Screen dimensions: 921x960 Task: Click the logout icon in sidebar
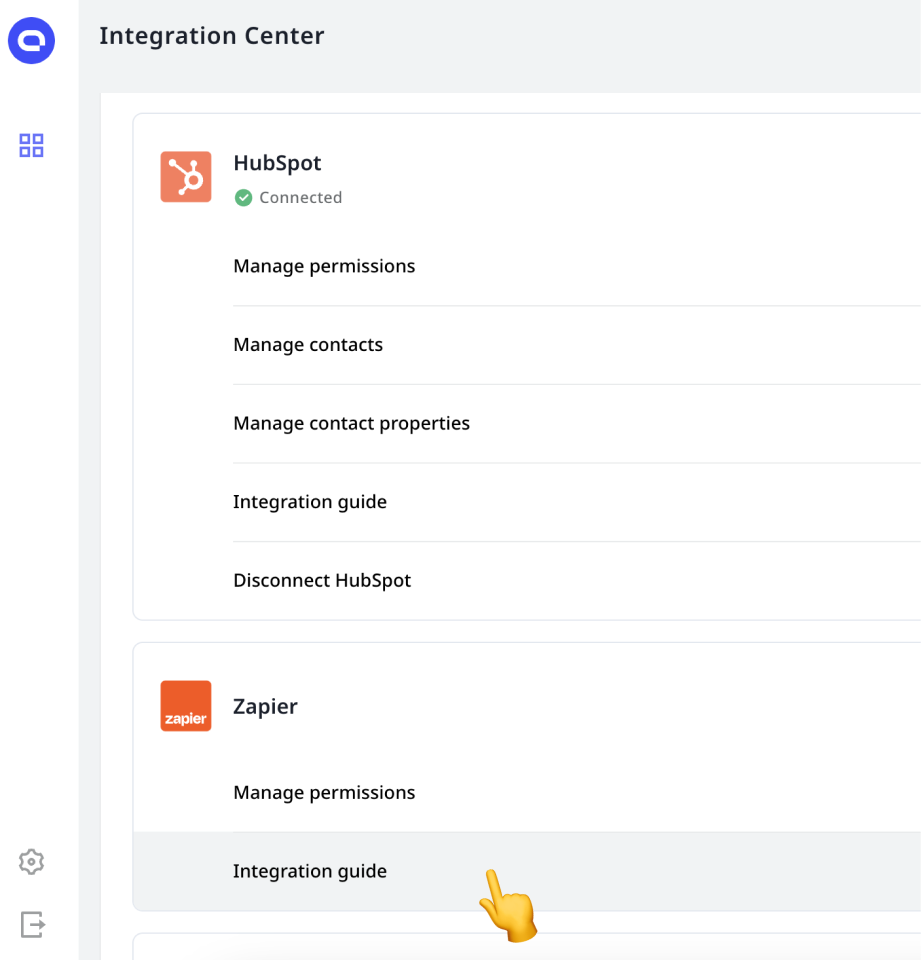click(32, 924)
